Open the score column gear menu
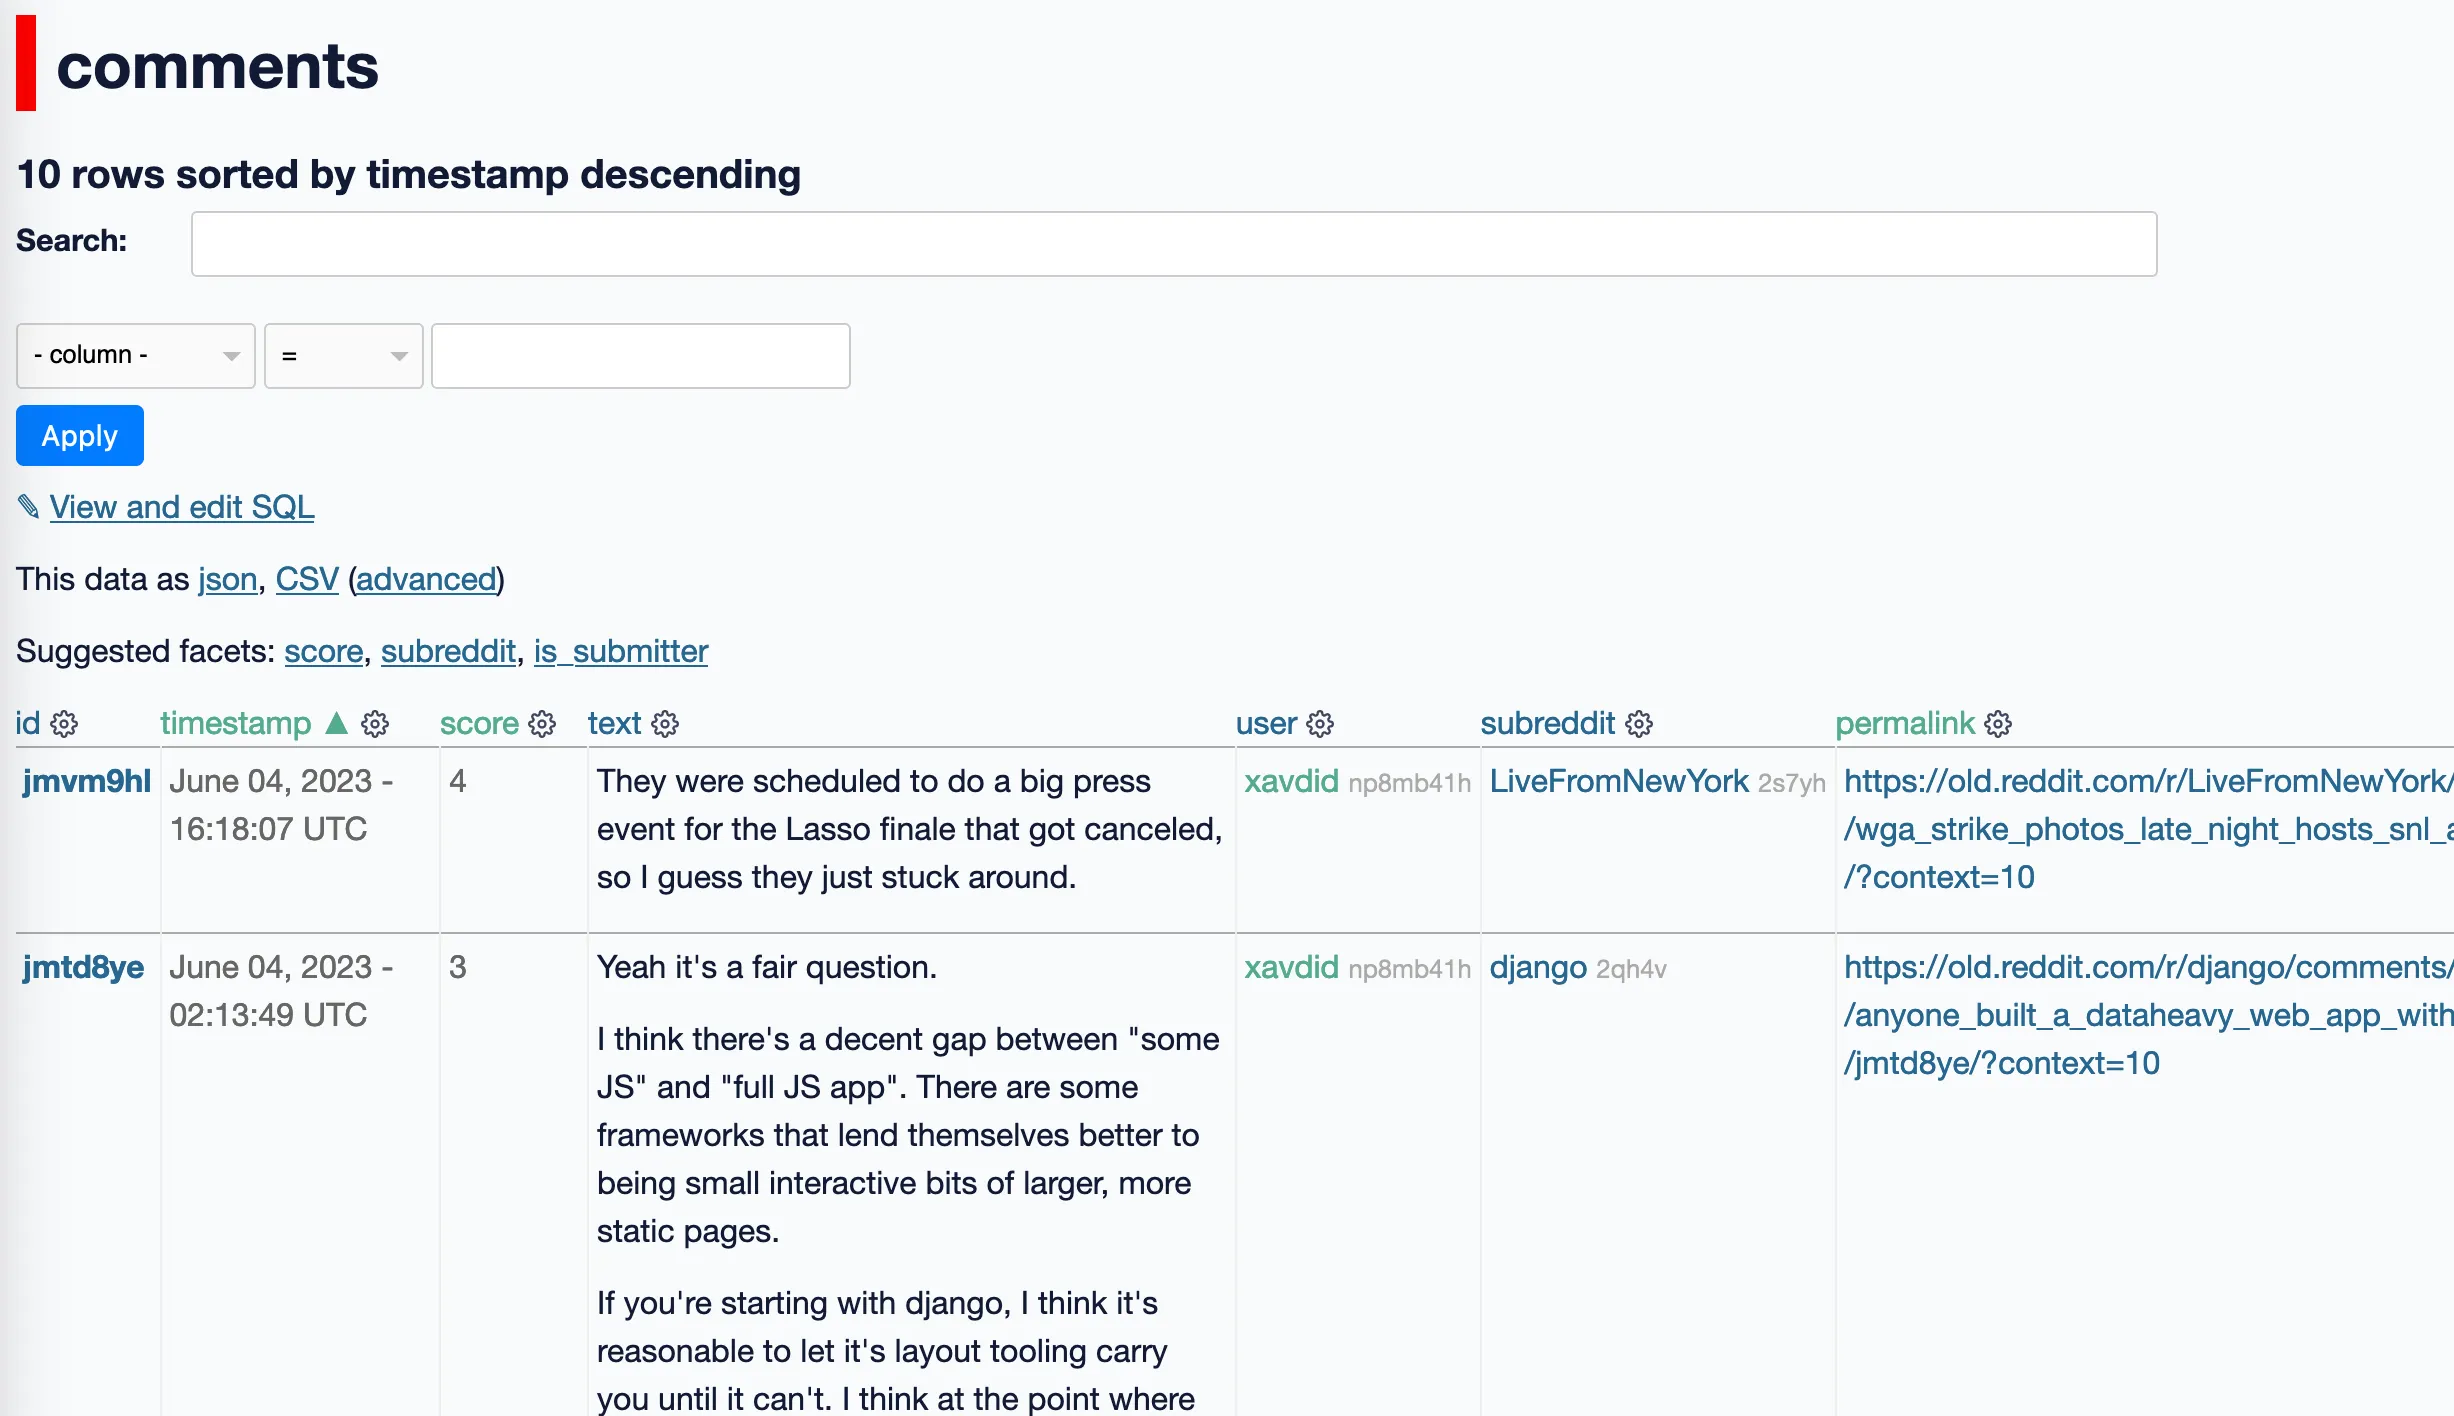Viewport: 2454px width, 1416px height. pos(542,724)
